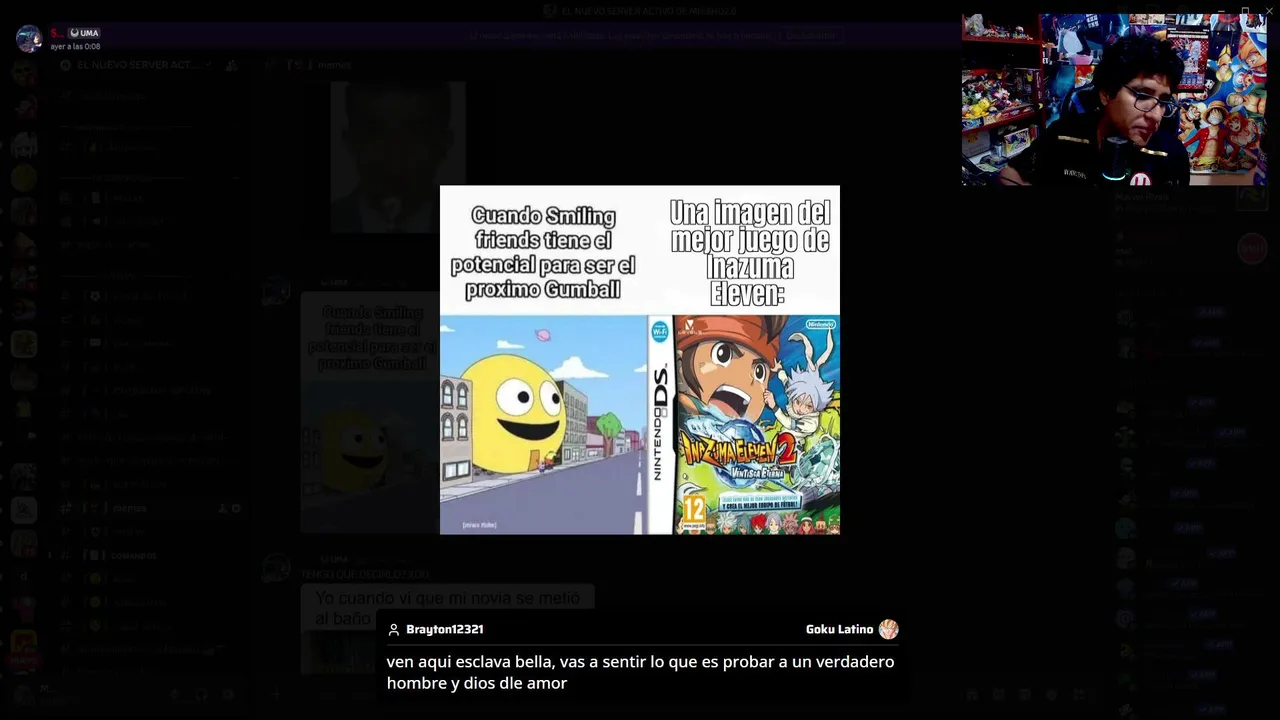Click the Goku Latino voice label
The image size is (1280, 720).
(x=840, y=629)
